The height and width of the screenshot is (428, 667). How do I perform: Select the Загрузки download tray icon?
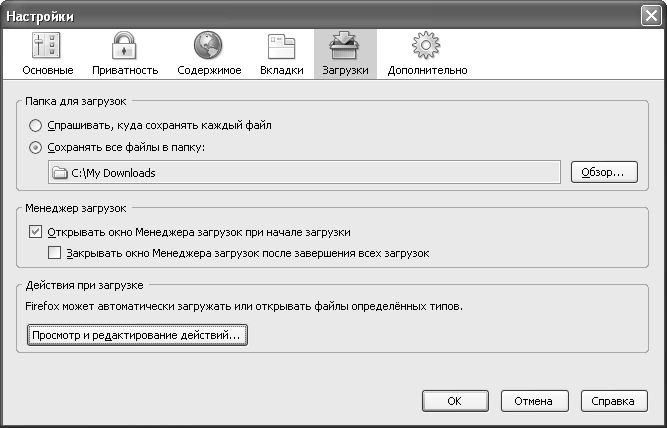click(x=345, y=46)
